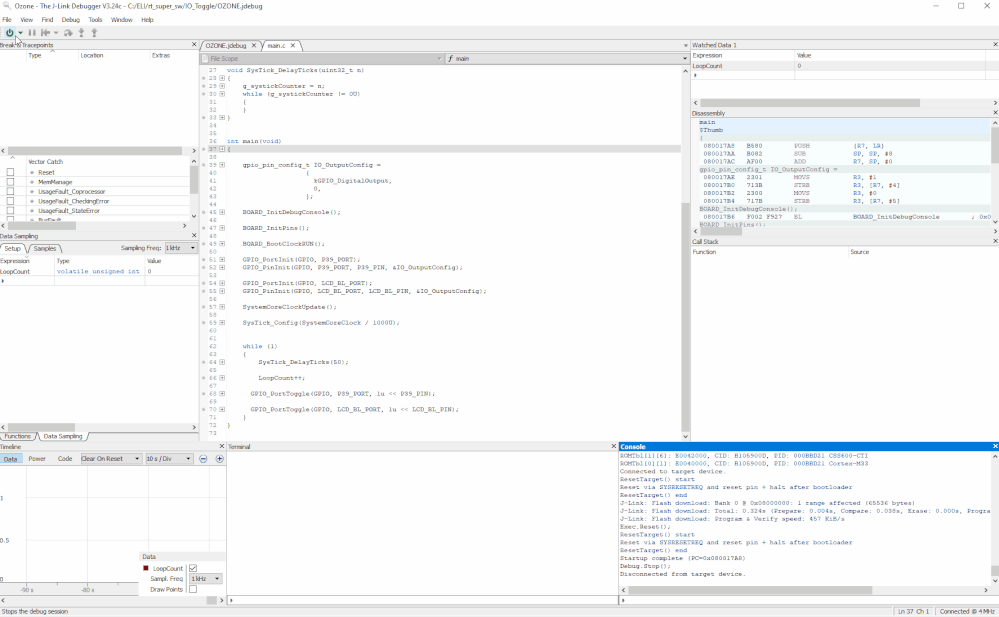Close the OZONE.jdebug tab
Viewport: 999px width, 617px height.
point(254,46)
